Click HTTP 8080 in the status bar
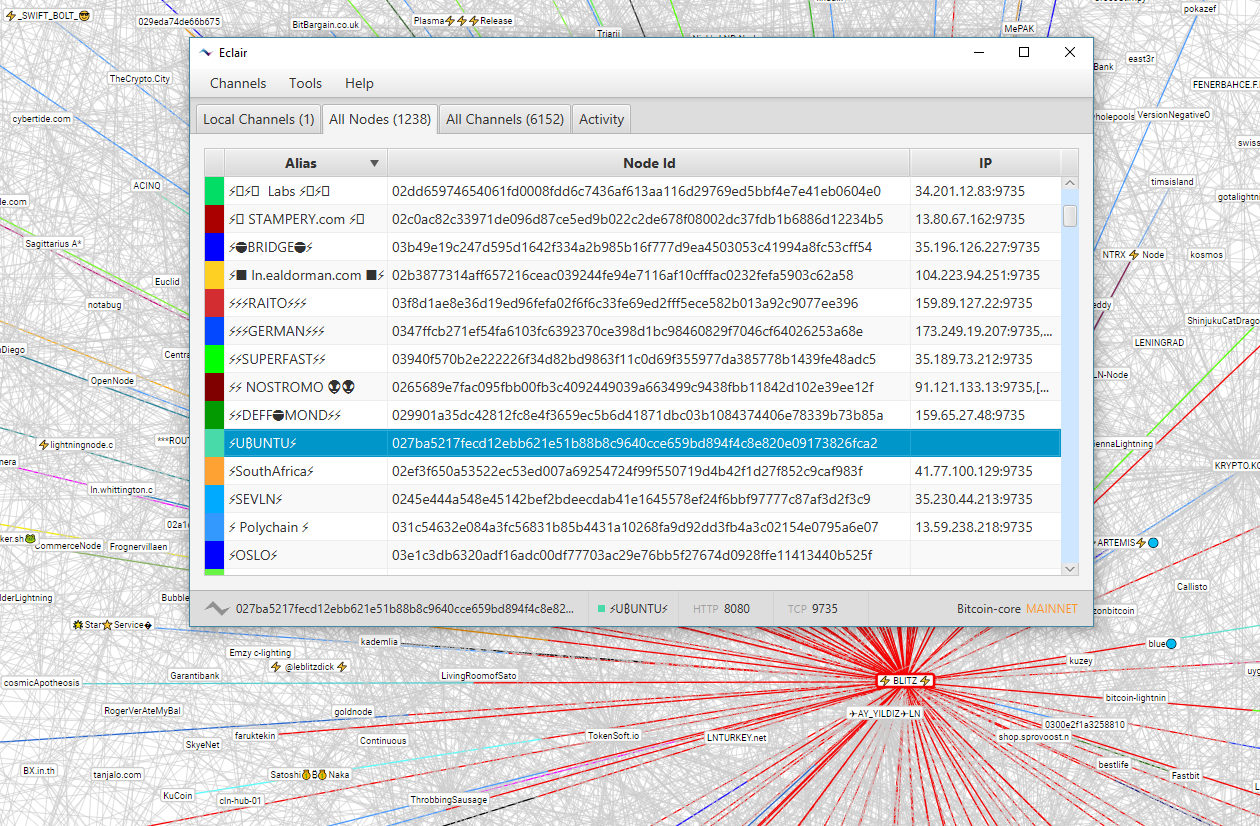Viewport: 1260px width, 826px height. pos(721,608)
